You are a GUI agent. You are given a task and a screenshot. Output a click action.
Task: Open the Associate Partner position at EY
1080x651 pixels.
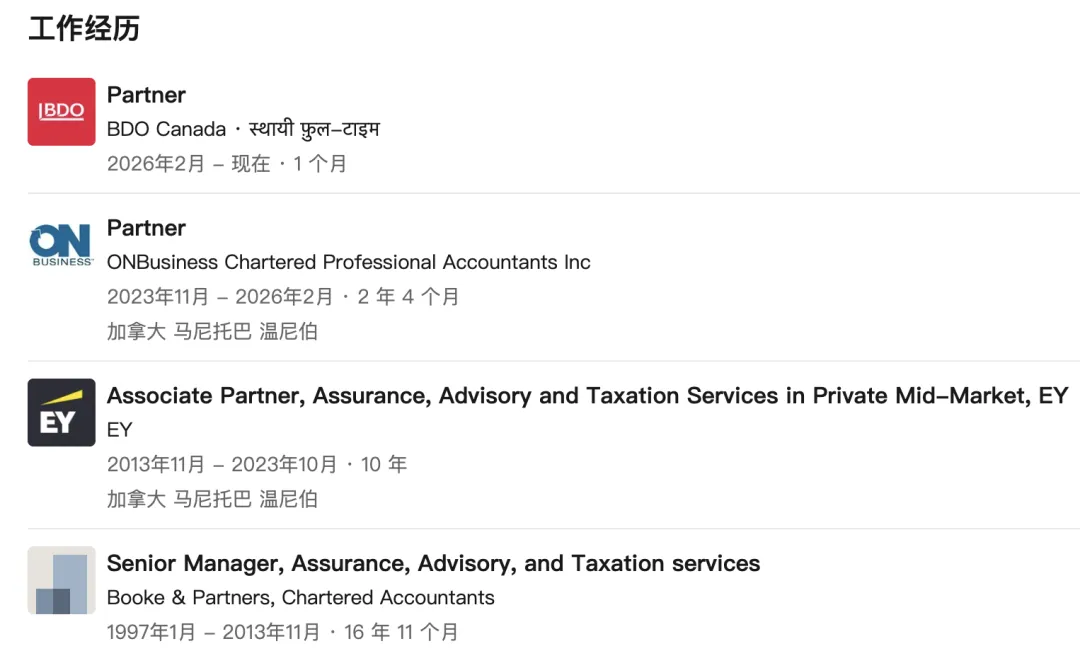587,396
